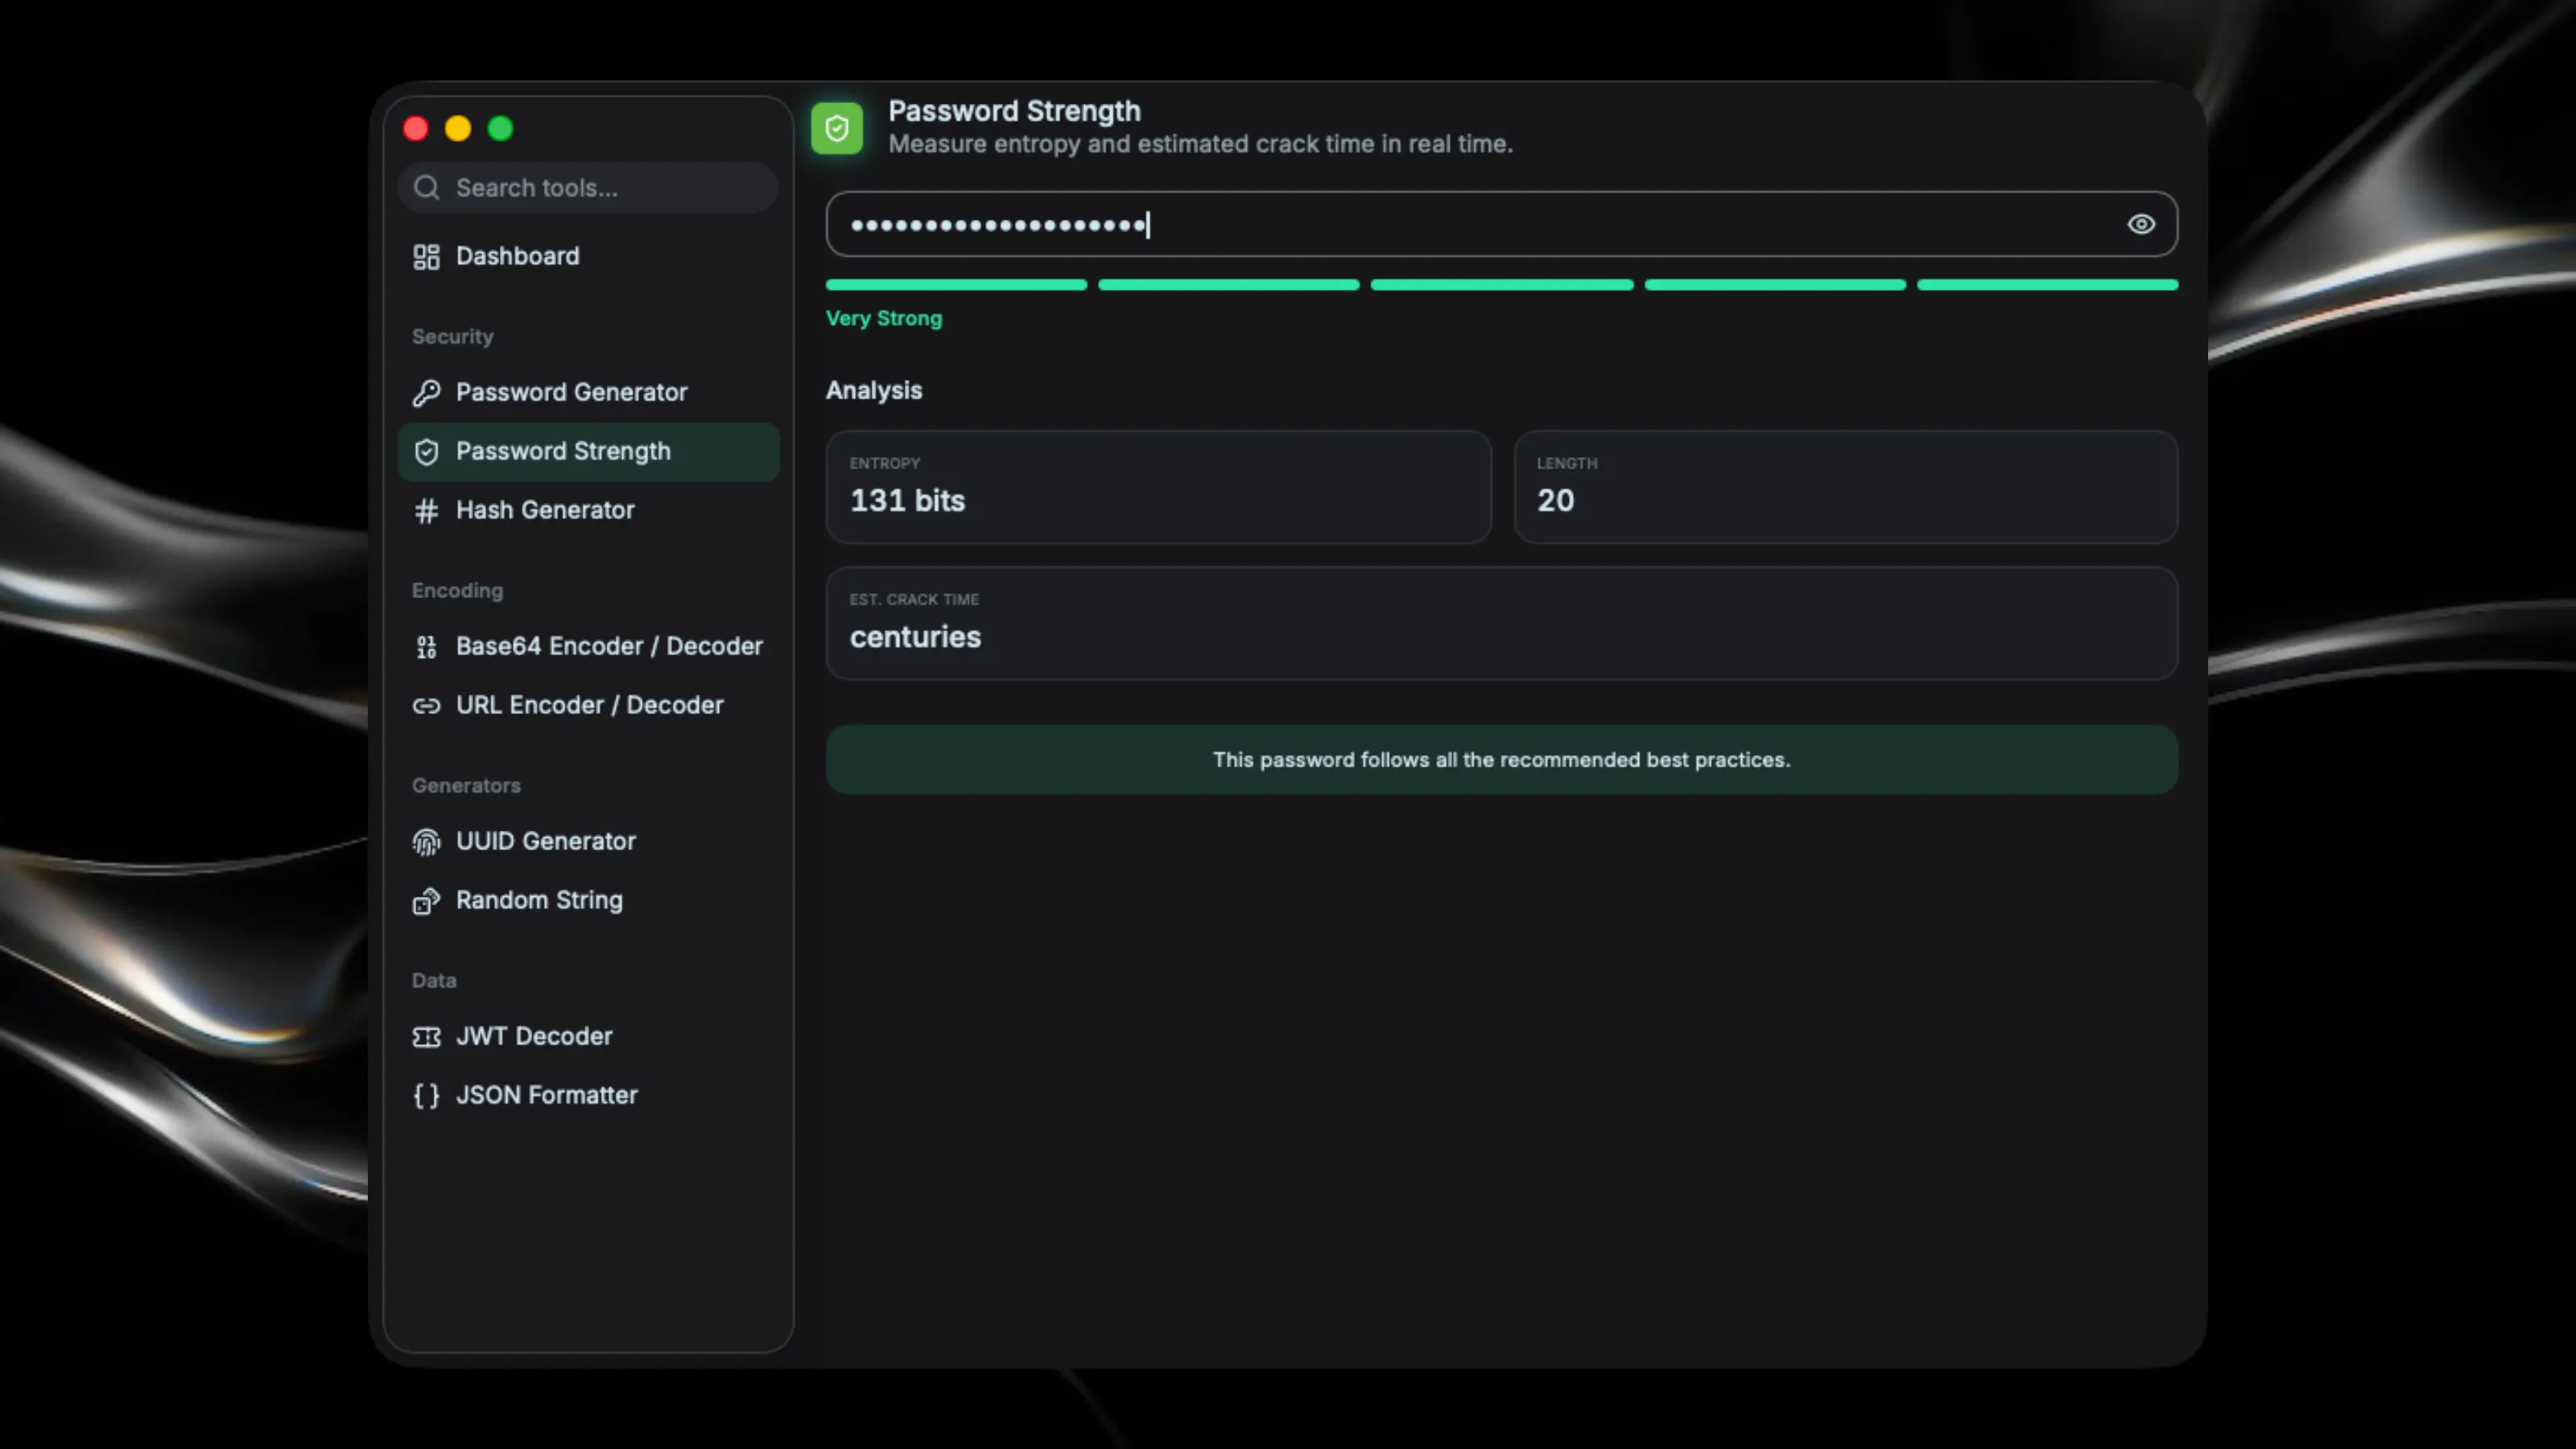Click the last strength meter segment

pos(2048,285)
